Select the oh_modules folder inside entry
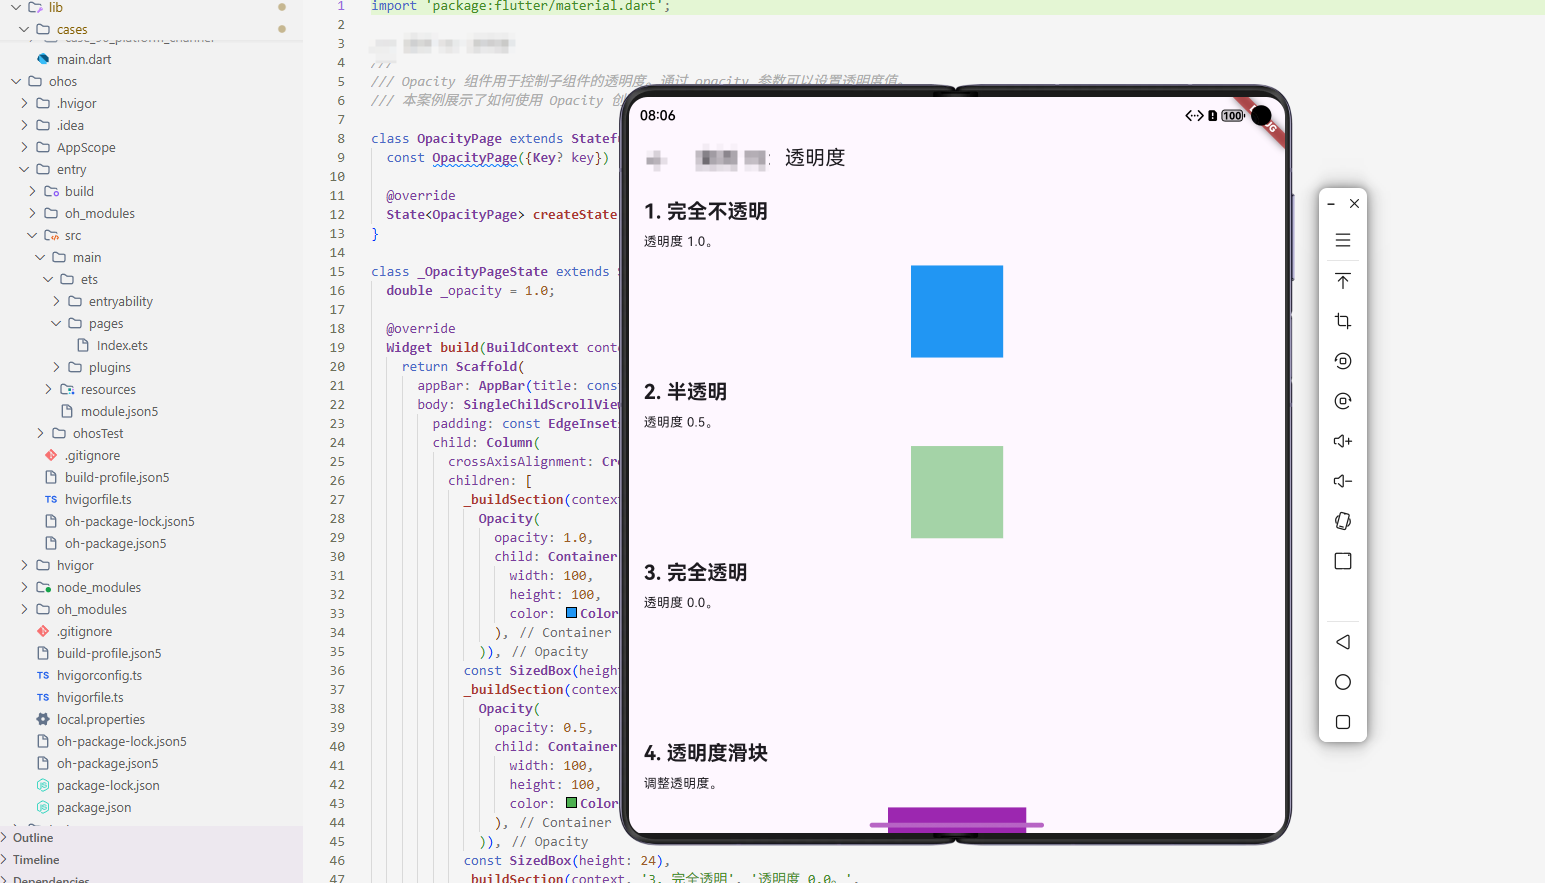Viewport: 1545px width, 883px height. coord(151,213)
